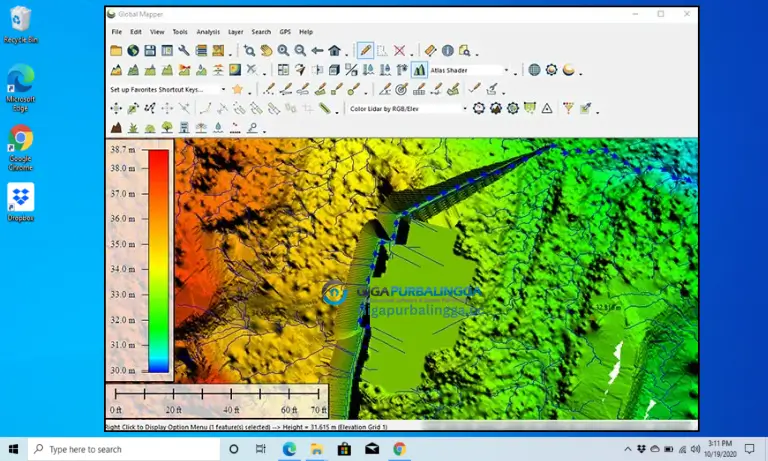Click the water droplet classification icon
Screen dimensions: 768x461
(x=218, y=128)
